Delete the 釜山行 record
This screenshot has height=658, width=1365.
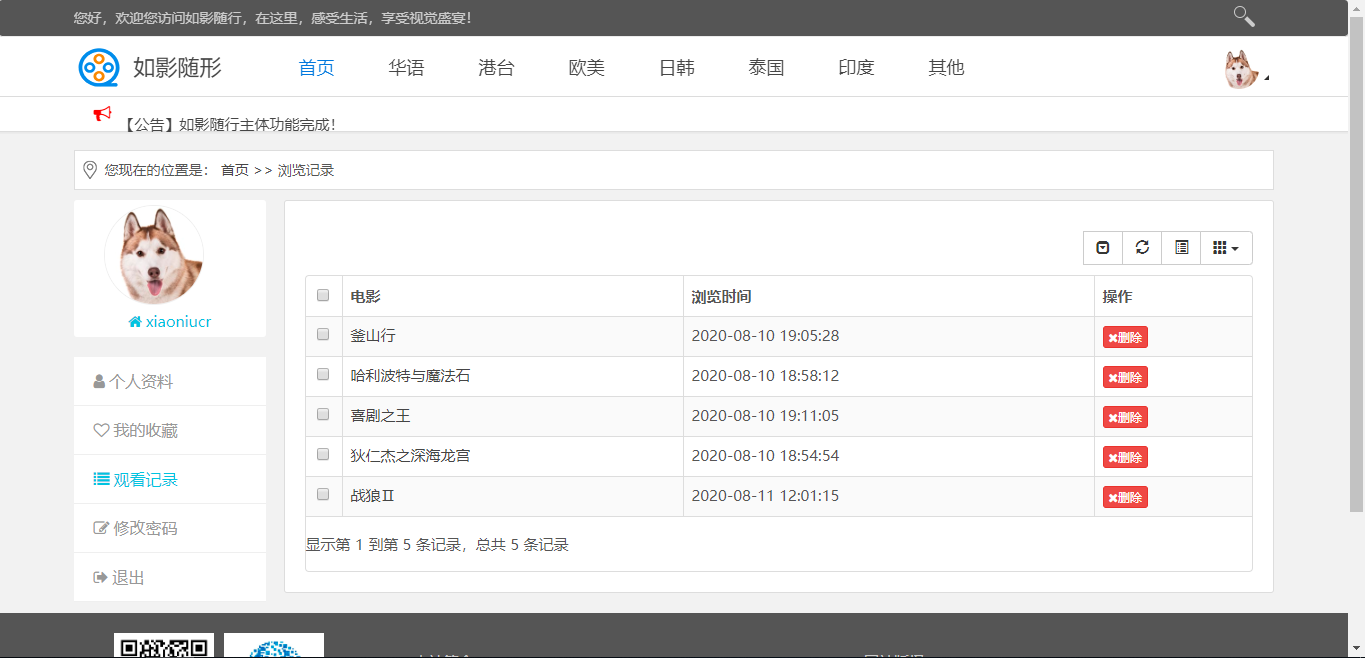click(1125, 337)
